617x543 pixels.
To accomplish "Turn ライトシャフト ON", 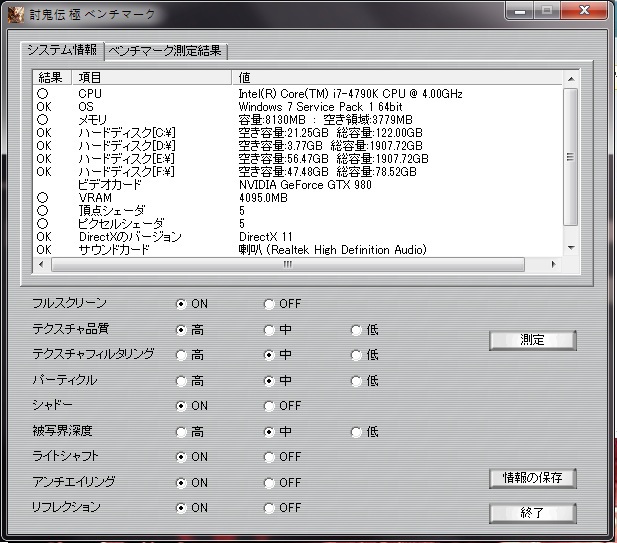I will pyautogui.click(x=181, y=457).
